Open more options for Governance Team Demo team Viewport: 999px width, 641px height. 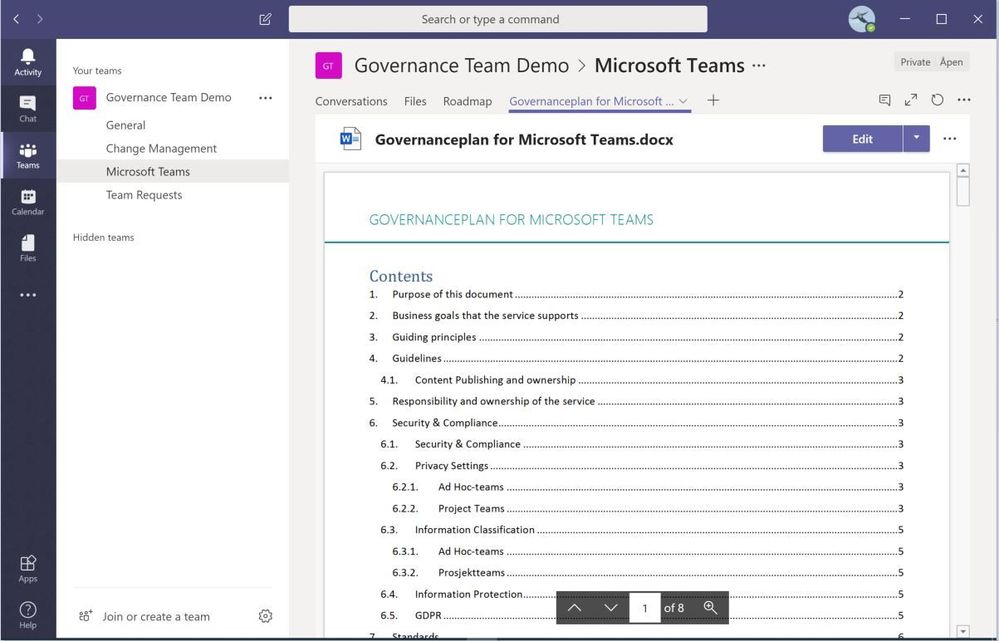pyautogui.click(x=265, y=97)
